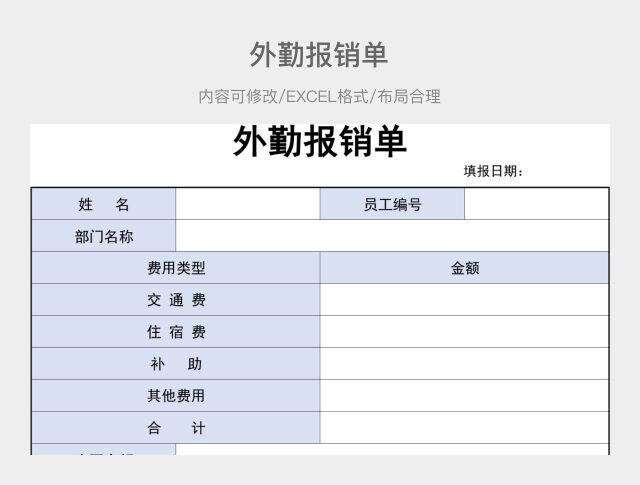This screenshot has height=485, width=640.
Task: Click the blank 部门名称 entry field
Action: [392, 236]
